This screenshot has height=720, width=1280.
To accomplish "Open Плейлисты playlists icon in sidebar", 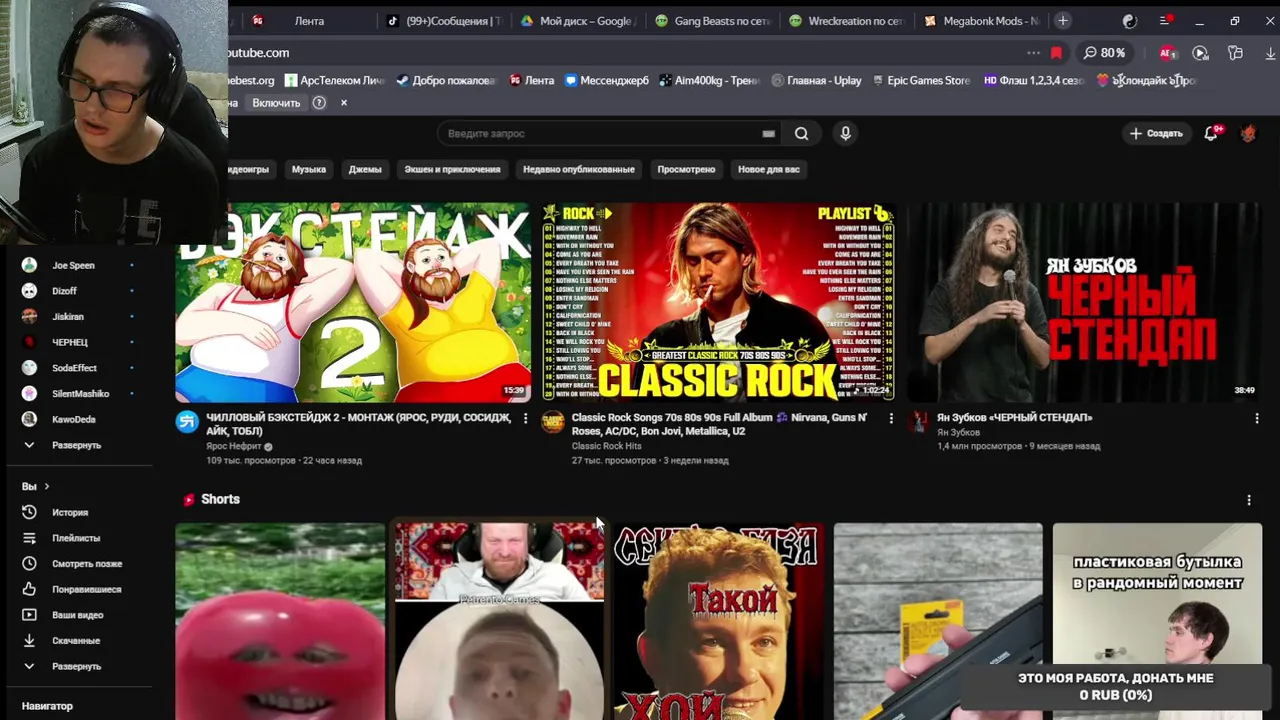I will 29,538.
